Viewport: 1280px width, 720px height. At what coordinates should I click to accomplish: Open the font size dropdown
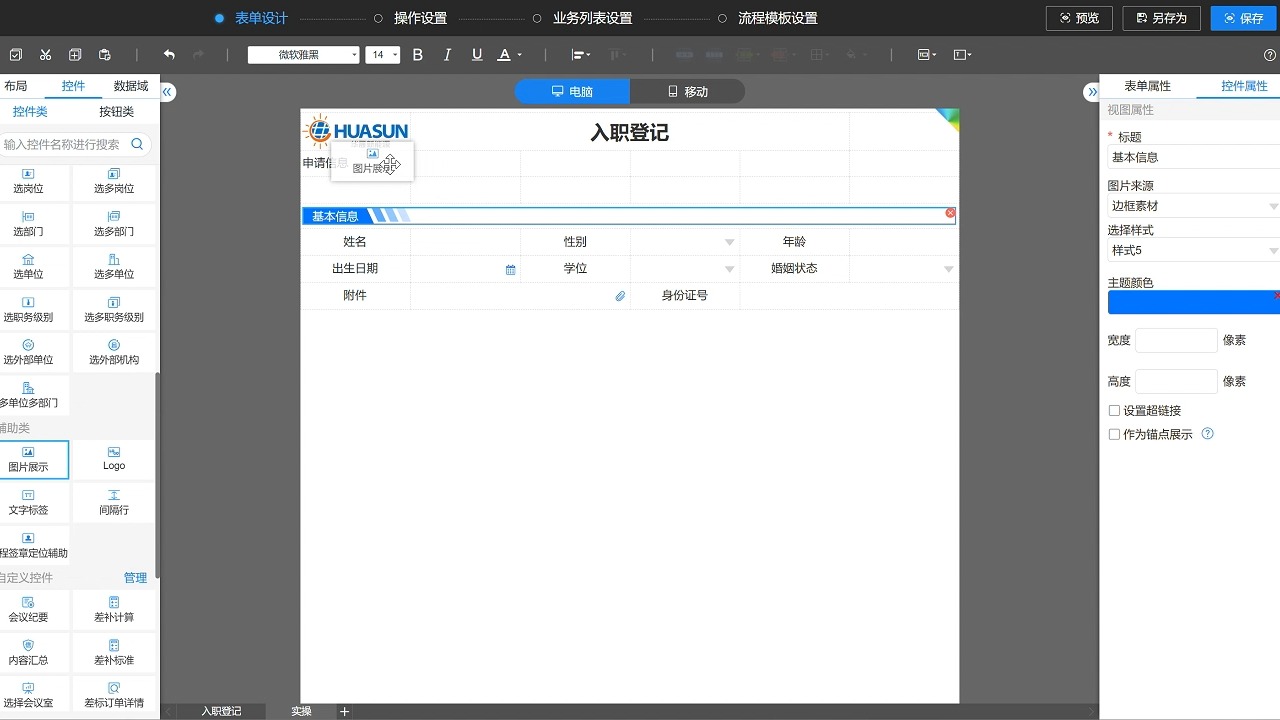pos(383,55)
